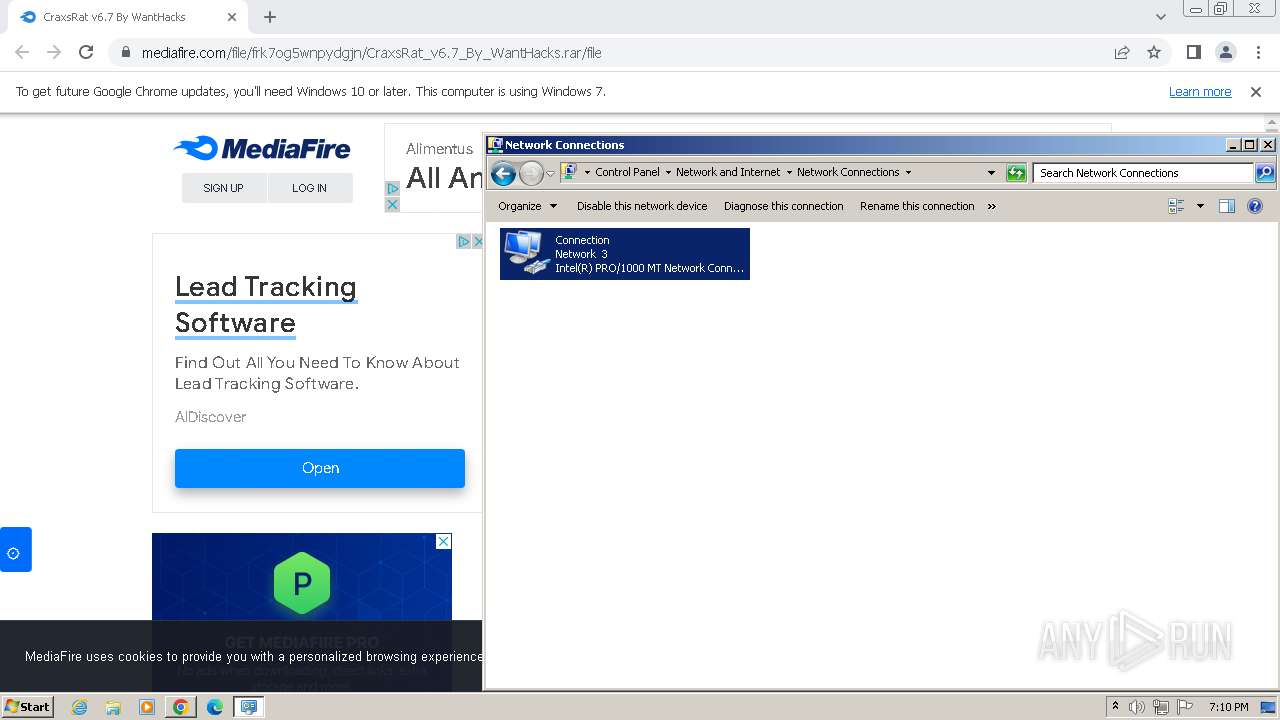Dismiss the Chrome update notice

coord(1256,91)
